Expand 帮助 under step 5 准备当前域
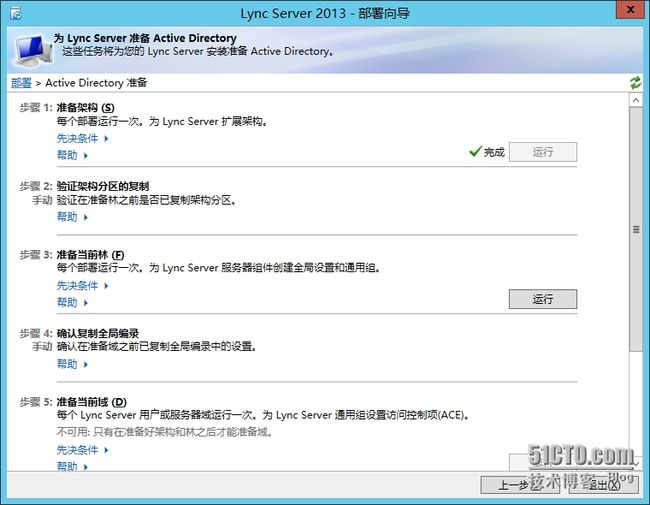 pyautogui.click(x=72, y=466)
